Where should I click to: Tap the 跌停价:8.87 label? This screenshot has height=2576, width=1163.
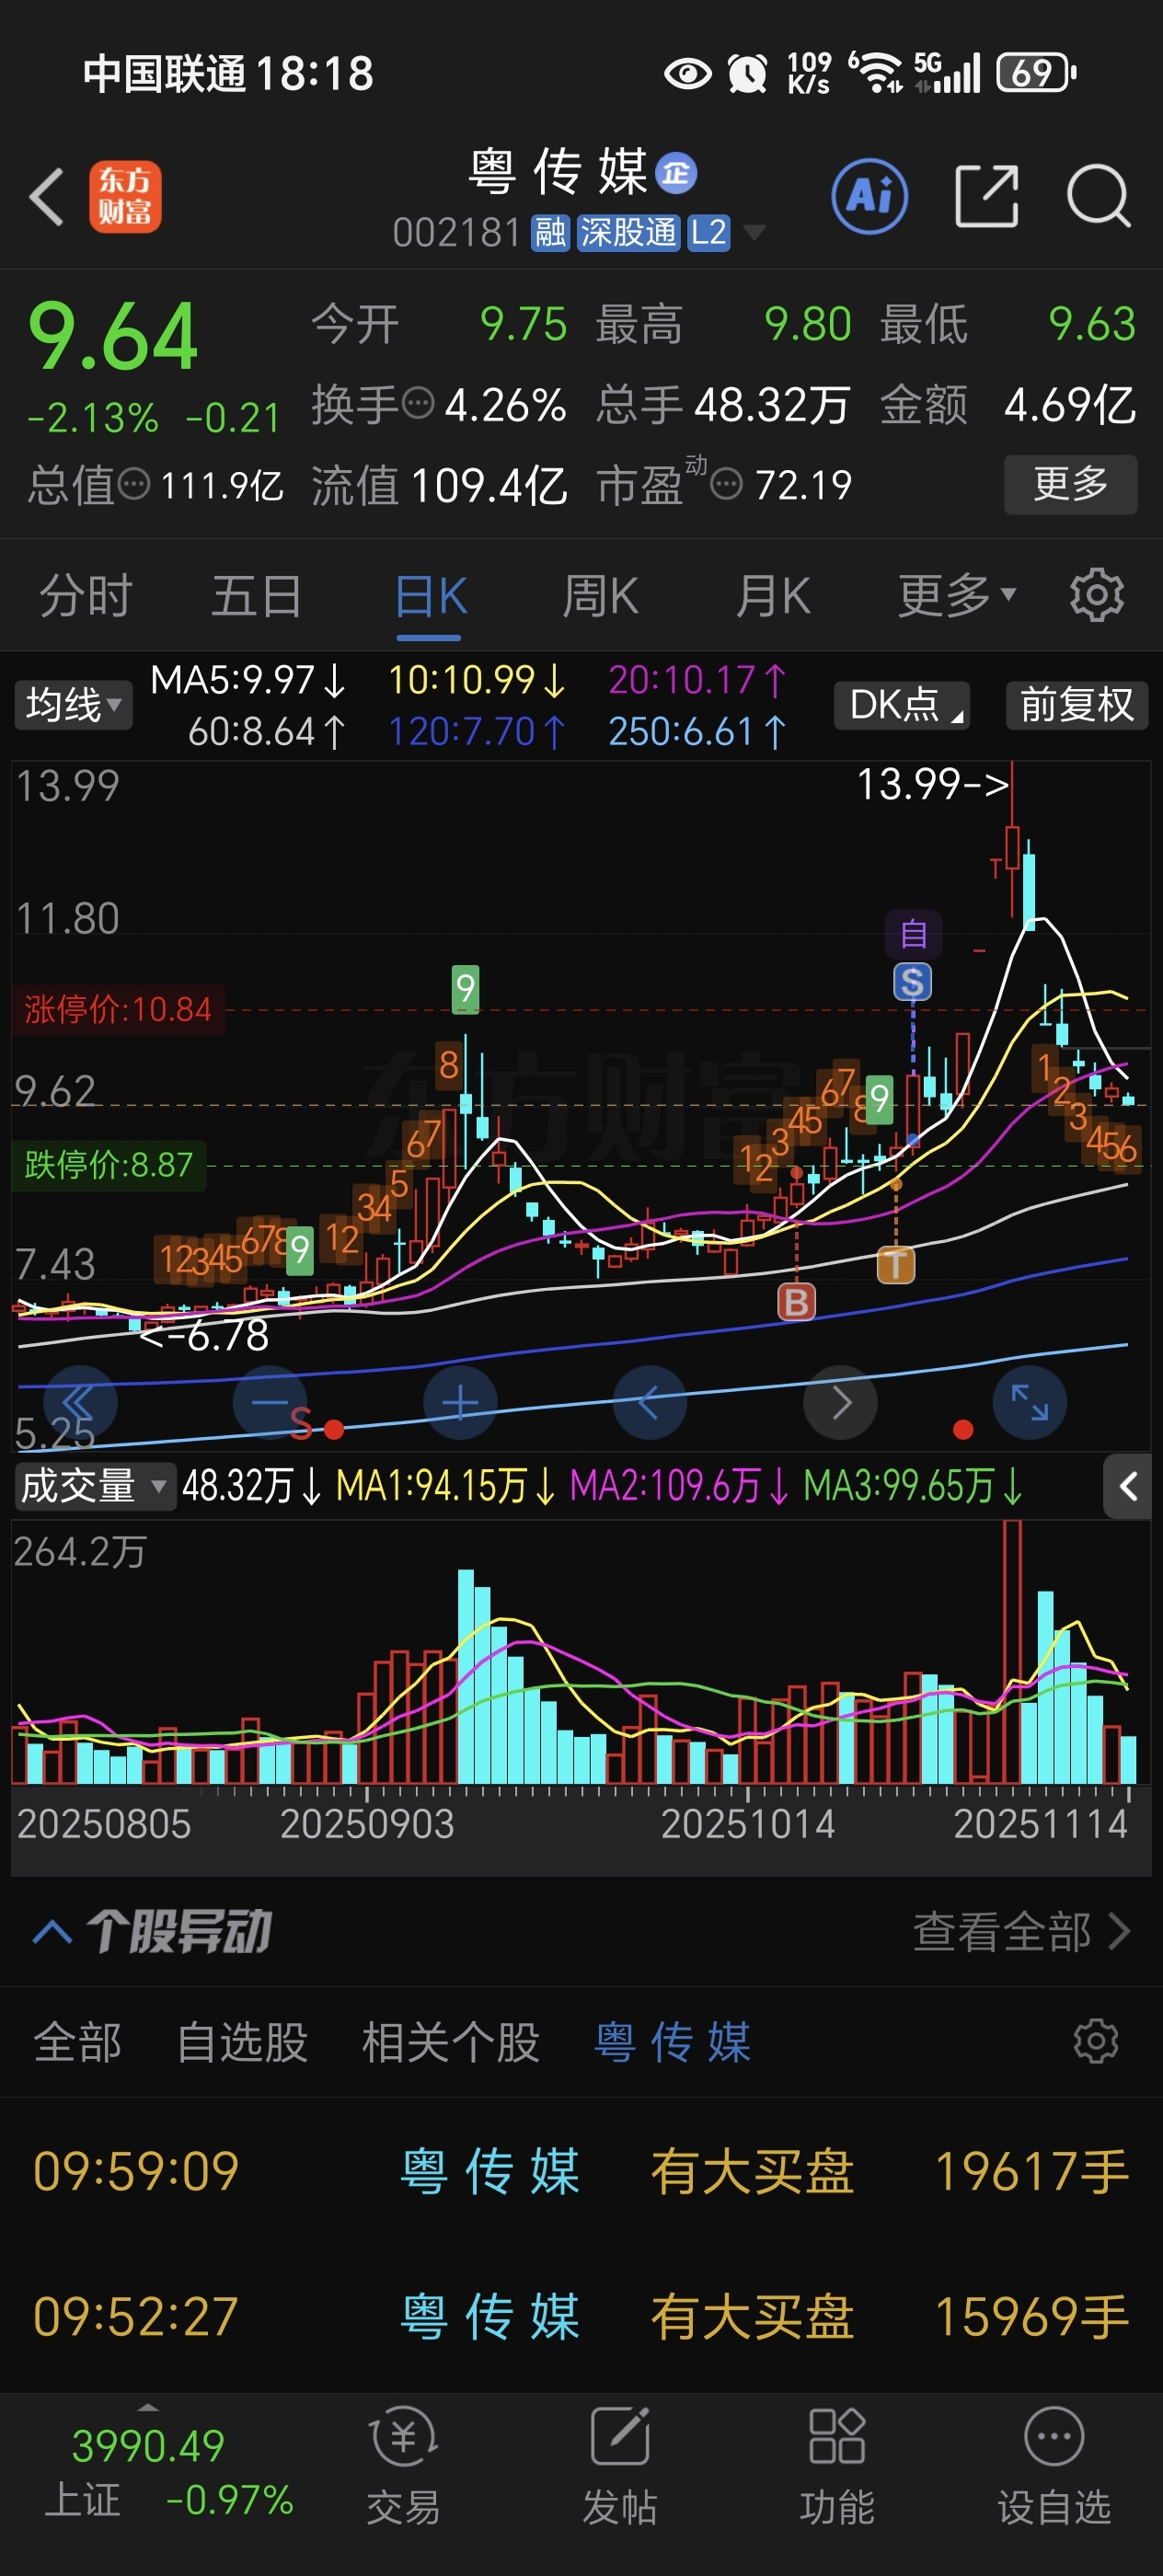click(108, 1165)
